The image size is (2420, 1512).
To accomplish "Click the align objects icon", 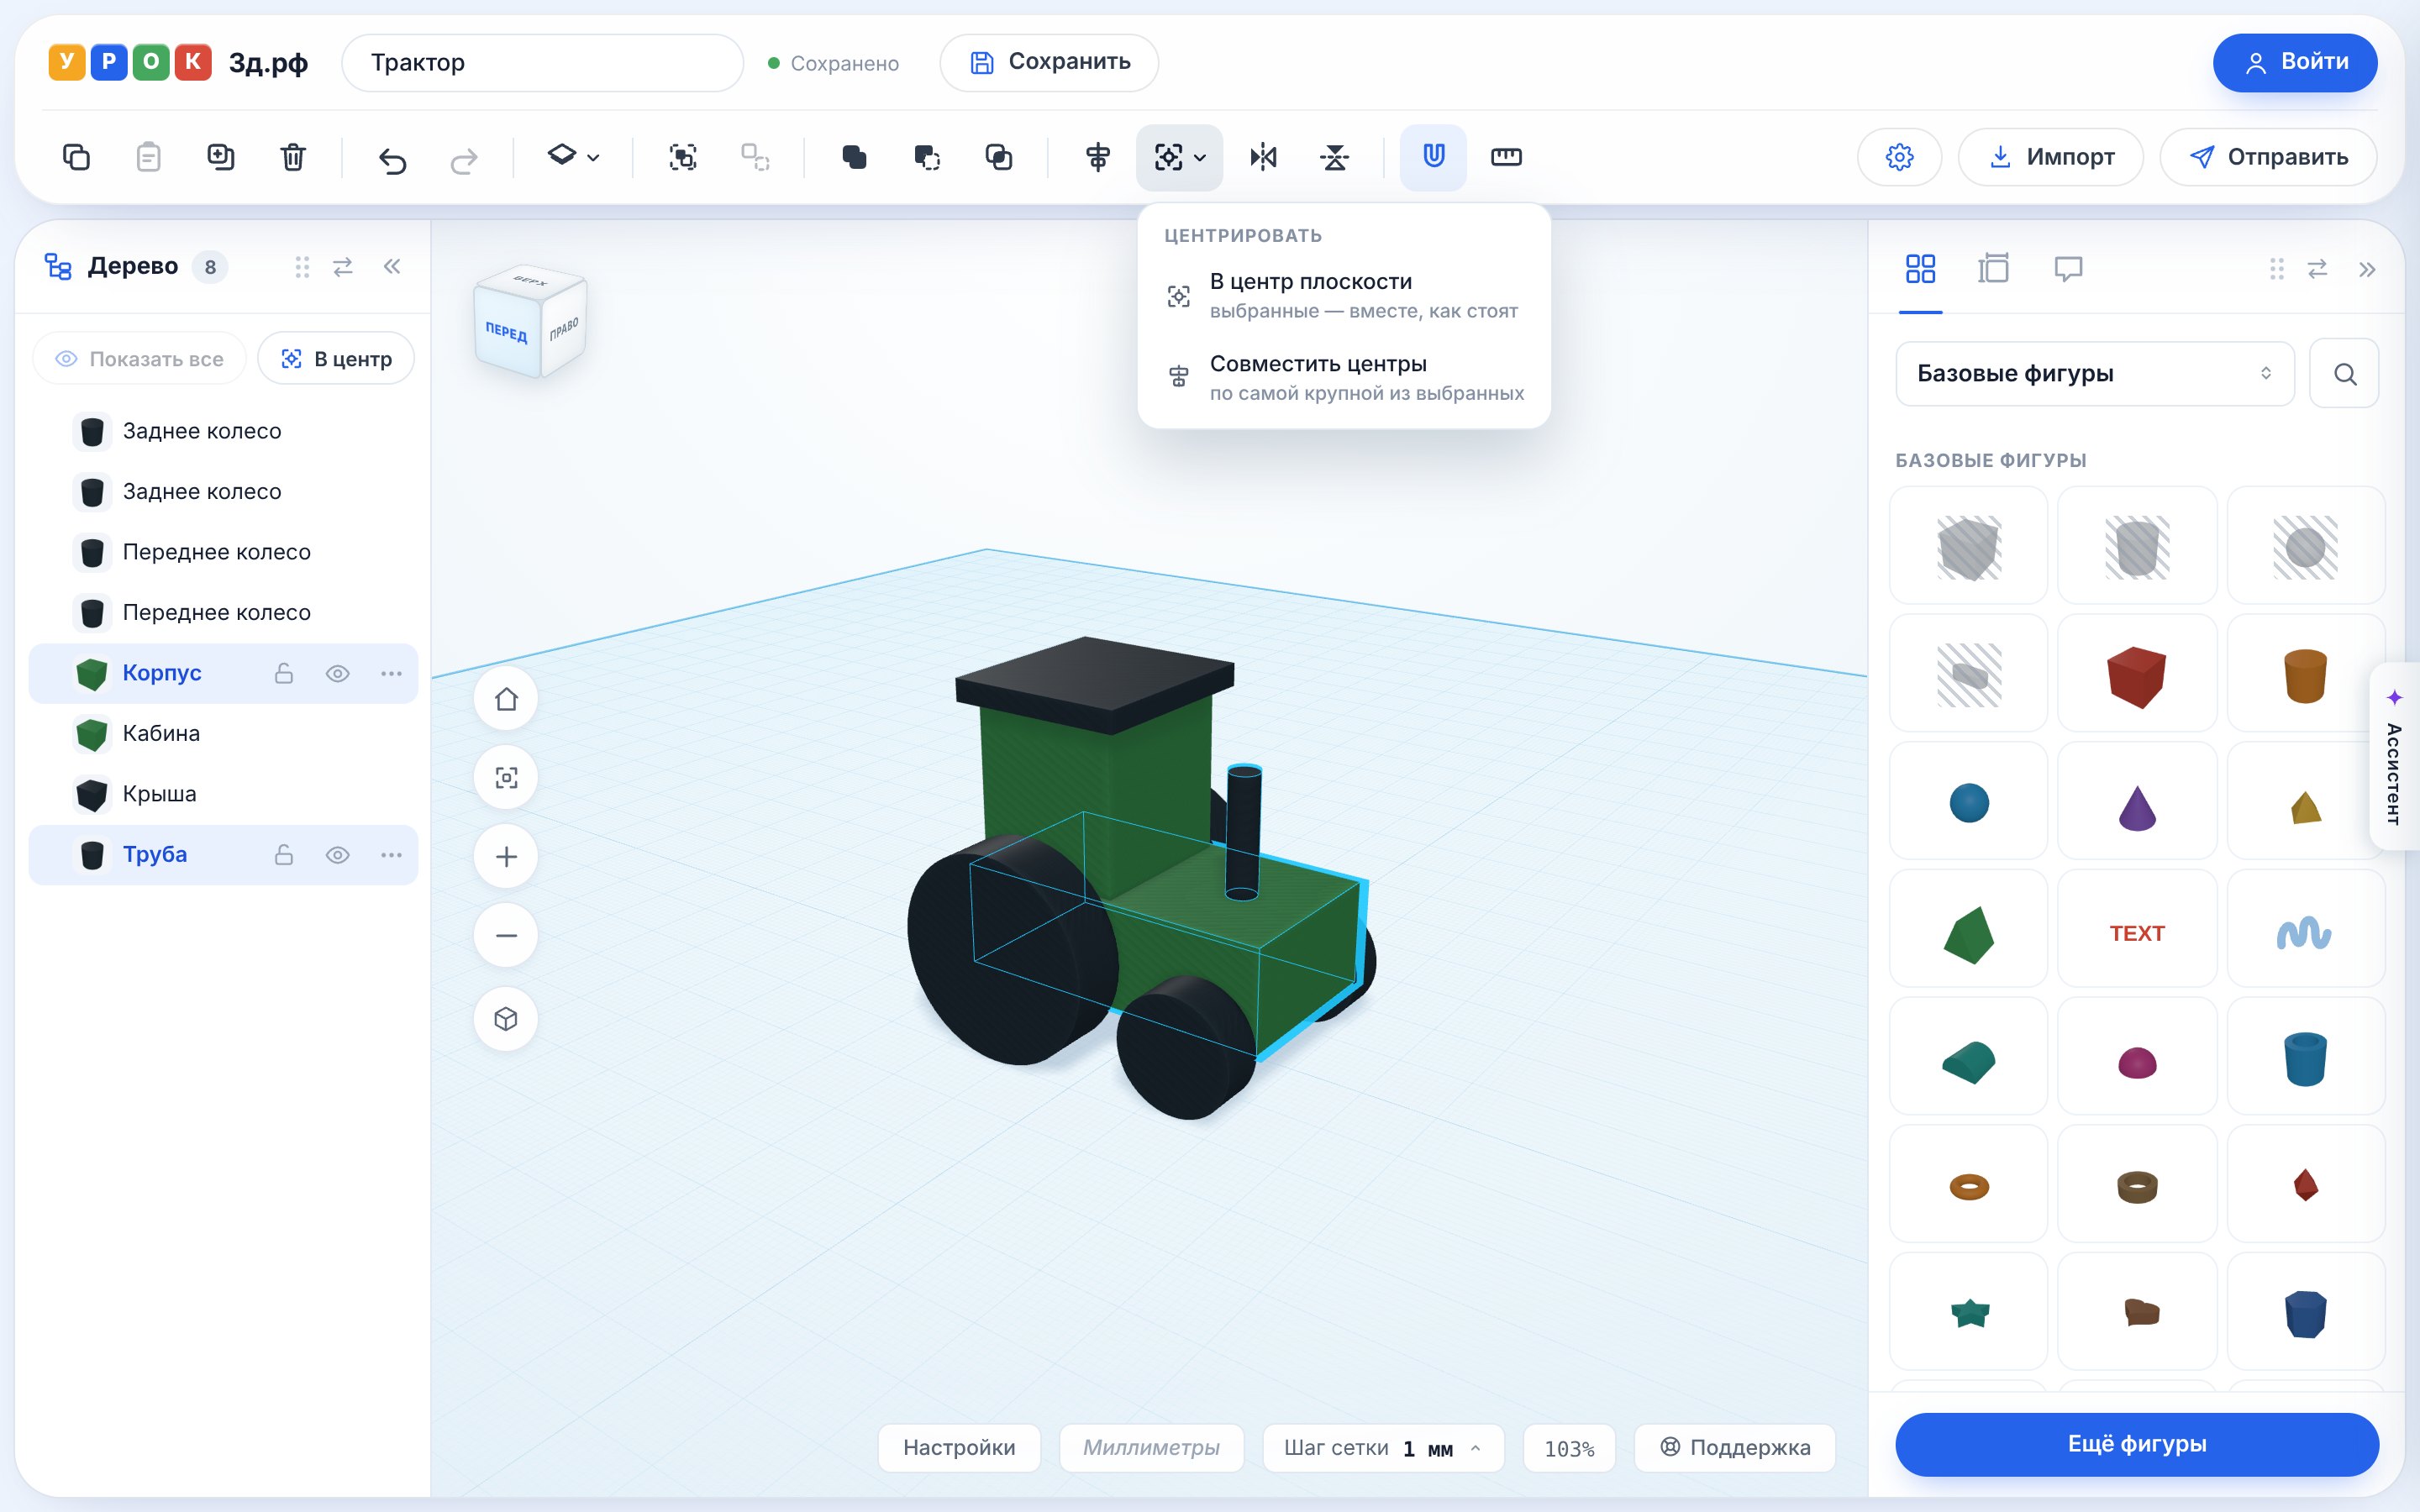I will [x=1098, y=157].
